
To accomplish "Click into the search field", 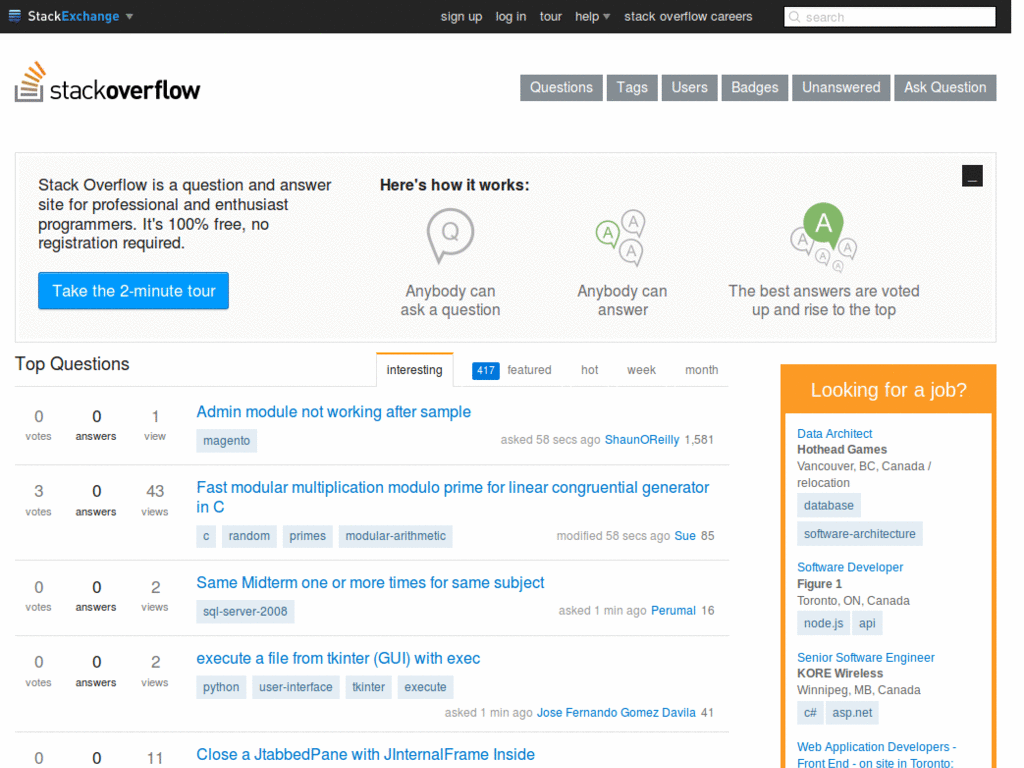I will click(889, 17).
